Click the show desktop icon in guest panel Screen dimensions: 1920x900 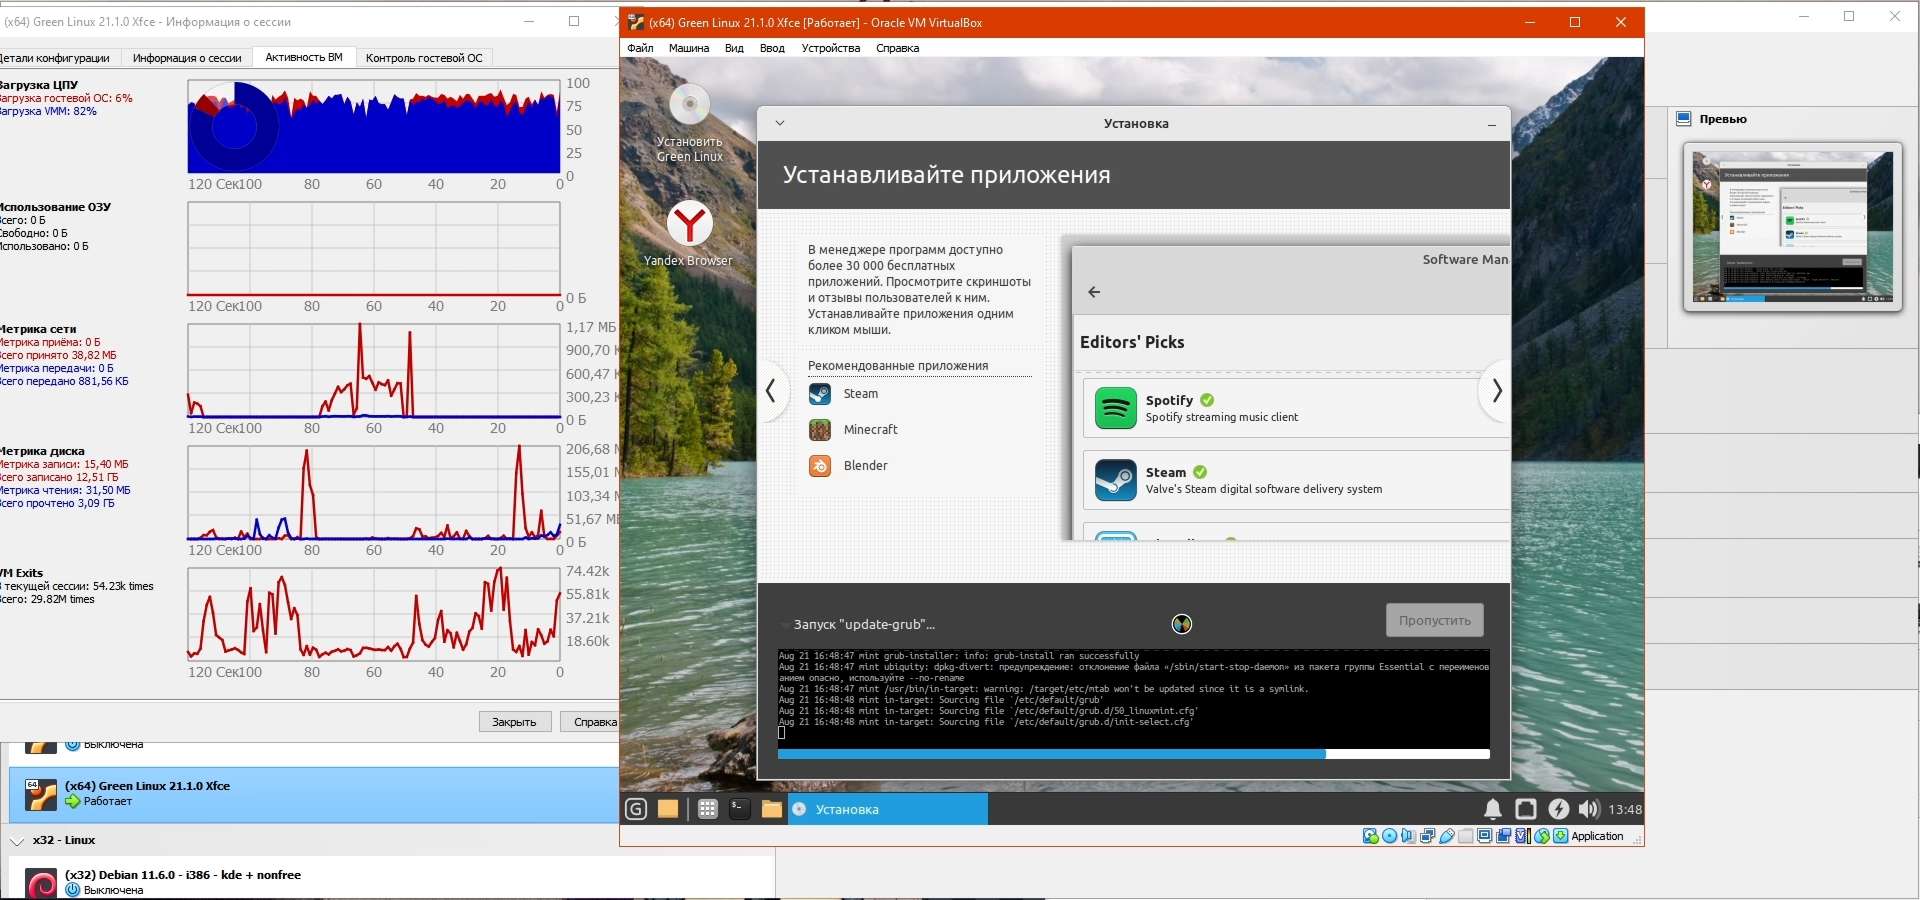[668, 809]
